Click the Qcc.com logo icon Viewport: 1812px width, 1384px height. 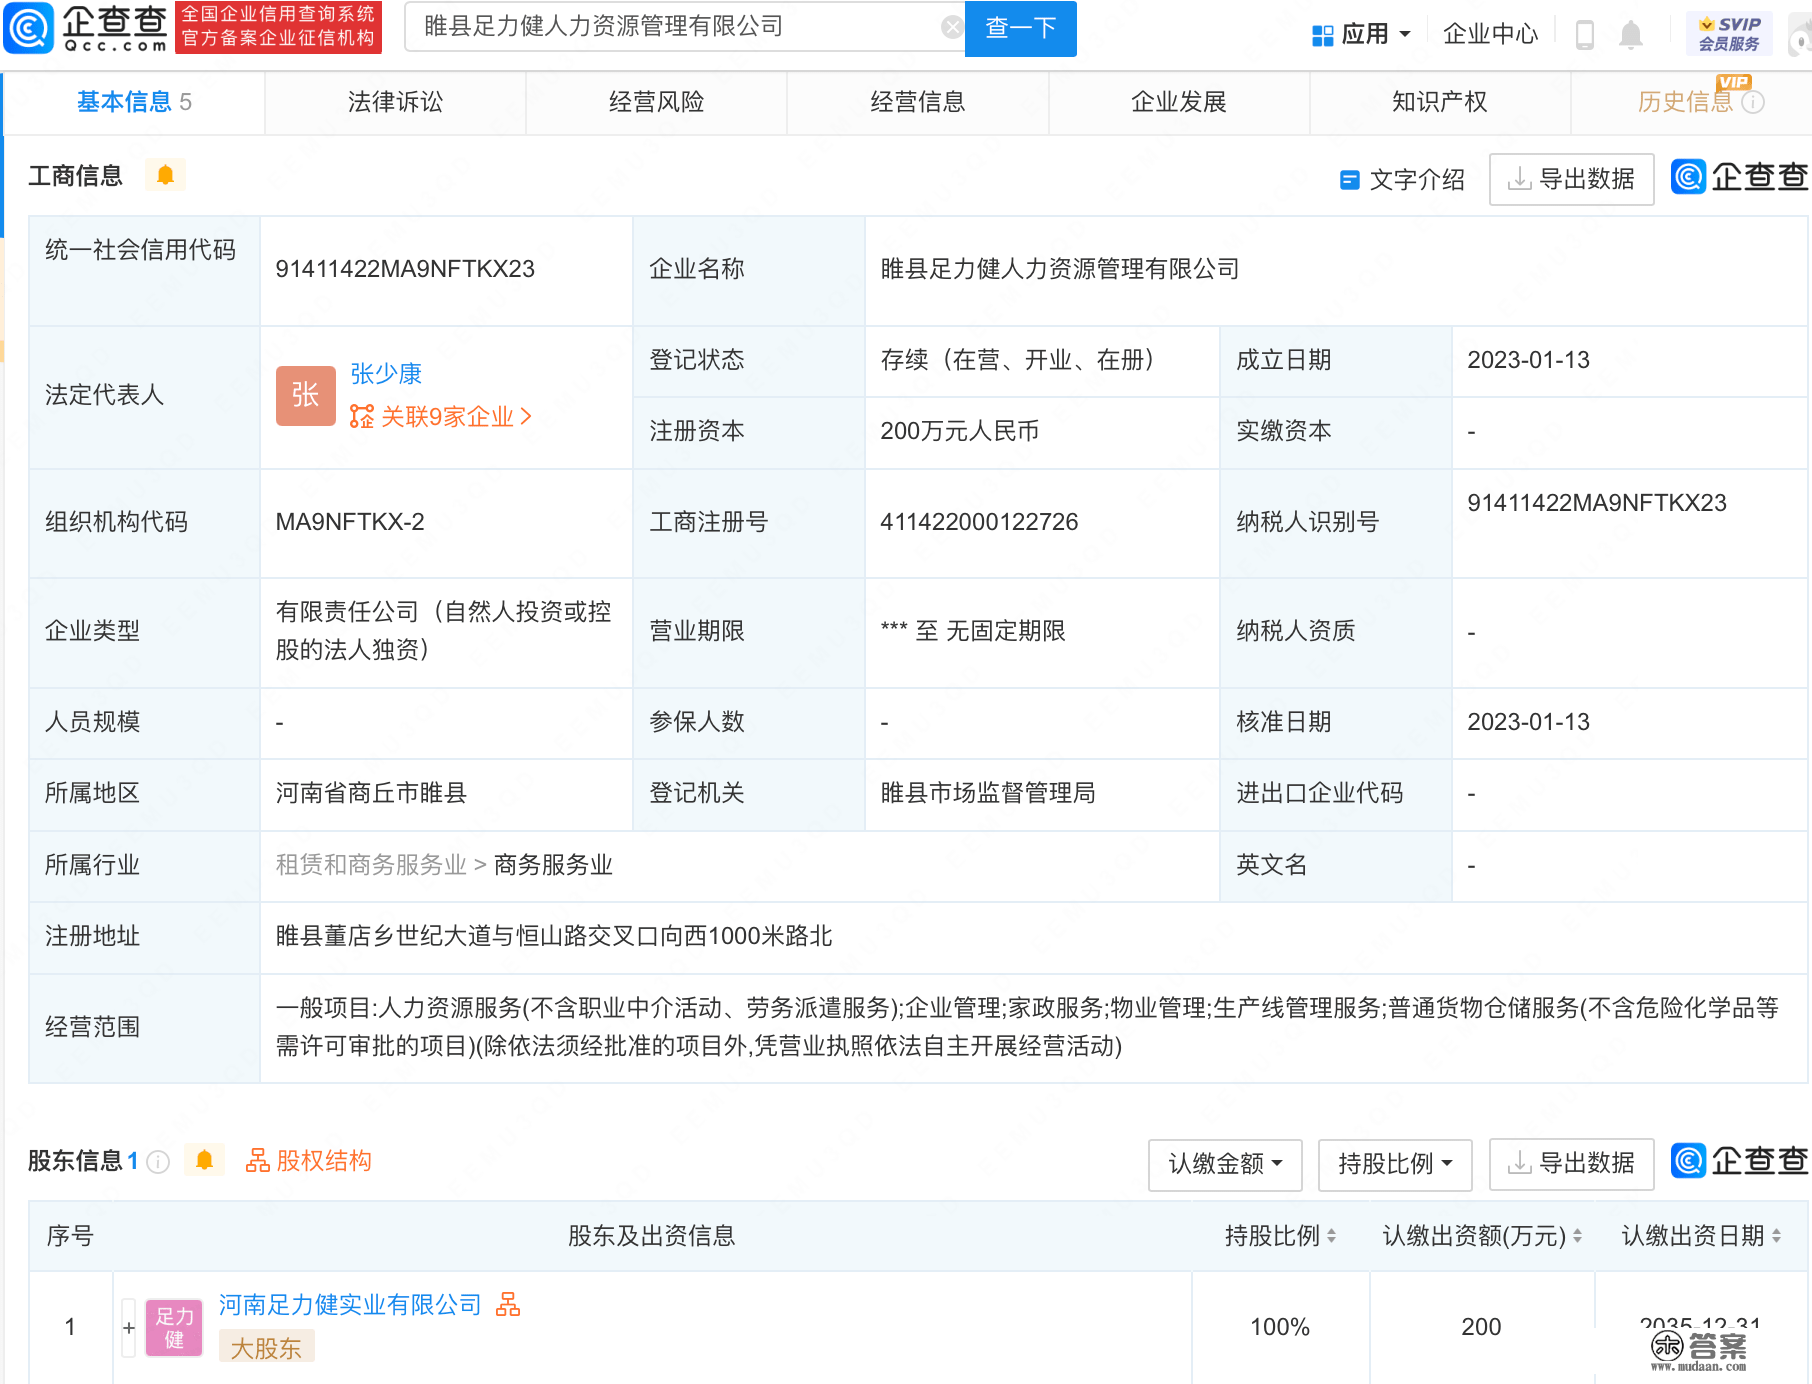28,28
